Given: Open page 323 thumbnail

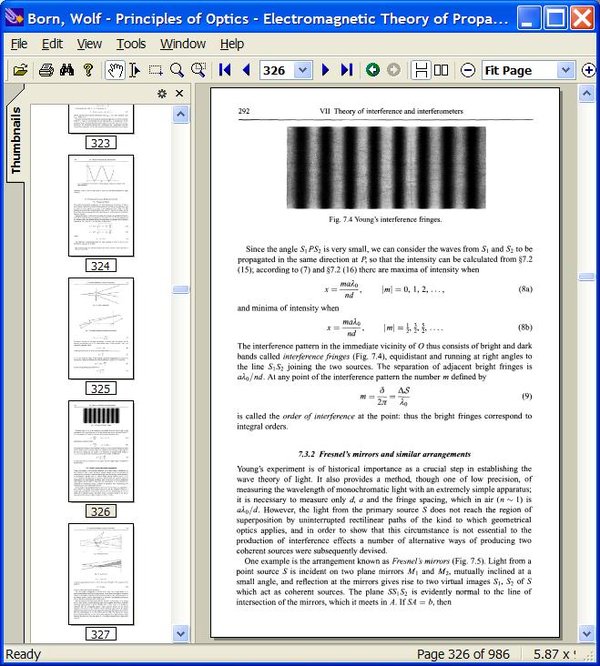Looking at the screenshot, I should (x=101, y=119).
